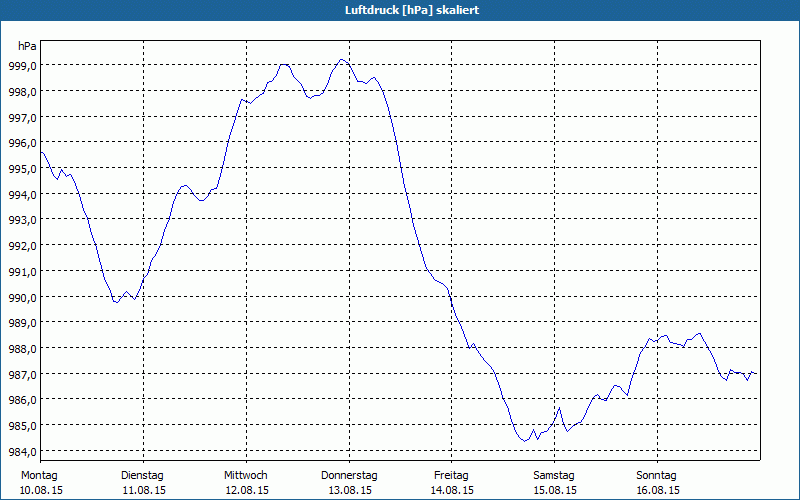Image resolution: width=800 pixels, height=500 pixels.
Task: Click the chart title 'Luftdruck [hPa] skaliert'
Action: (x=399, y=9)
